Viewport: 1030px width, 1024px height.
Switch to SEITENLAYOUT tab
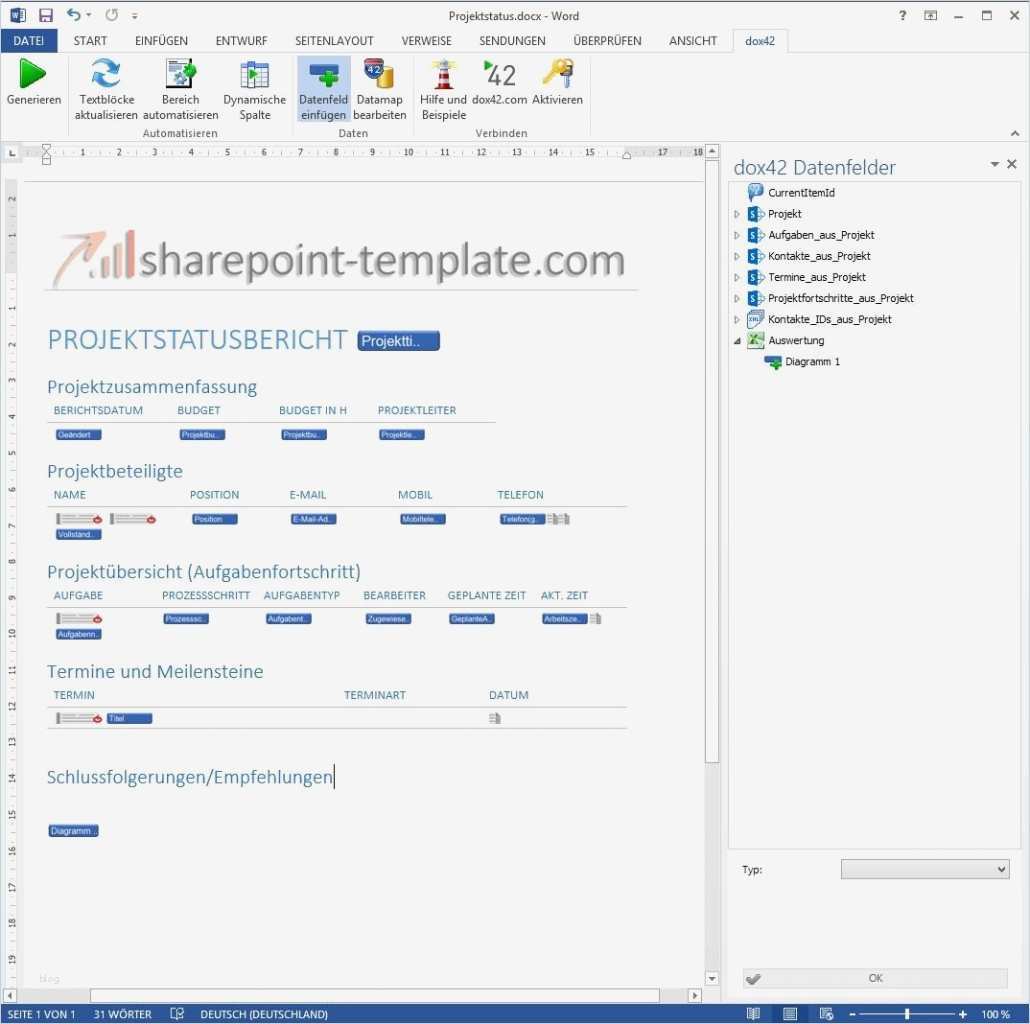click(334, 41)
